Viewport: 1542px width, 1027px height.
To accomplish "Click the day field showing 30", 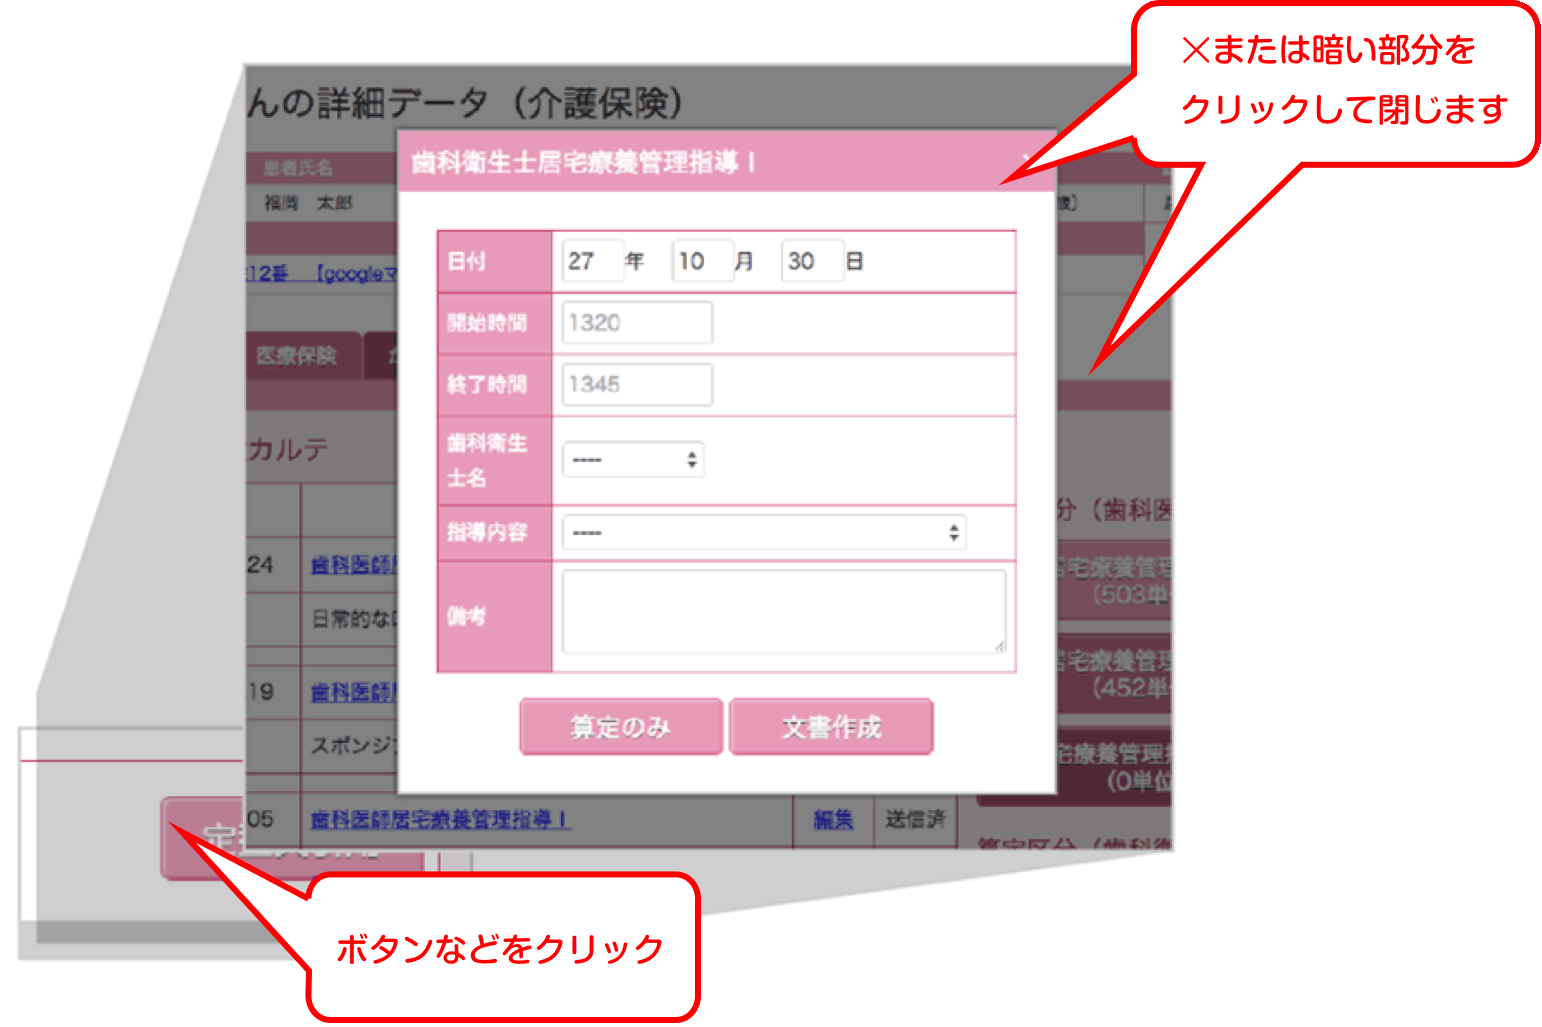I will pos(811,262).
